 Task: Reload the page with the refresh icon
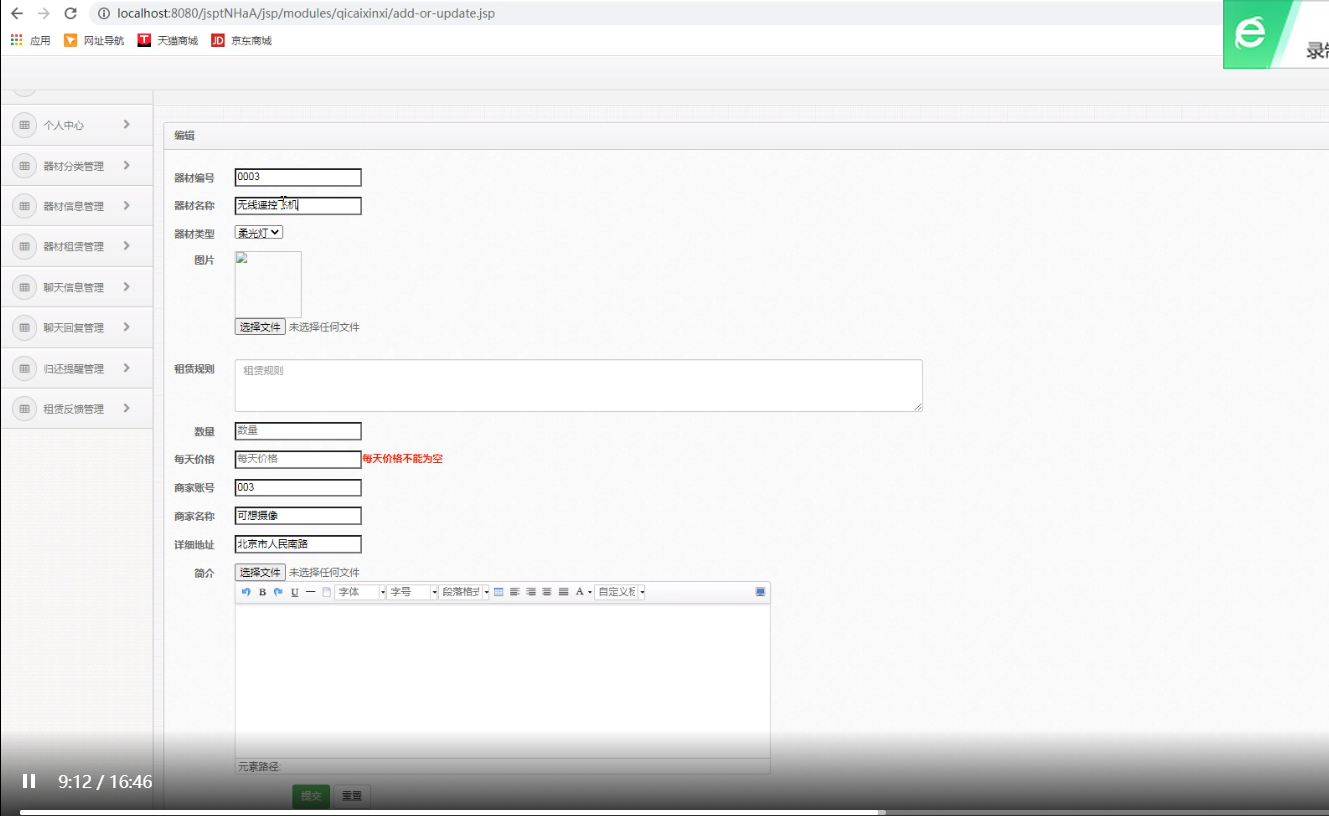(x=70, y=14)
